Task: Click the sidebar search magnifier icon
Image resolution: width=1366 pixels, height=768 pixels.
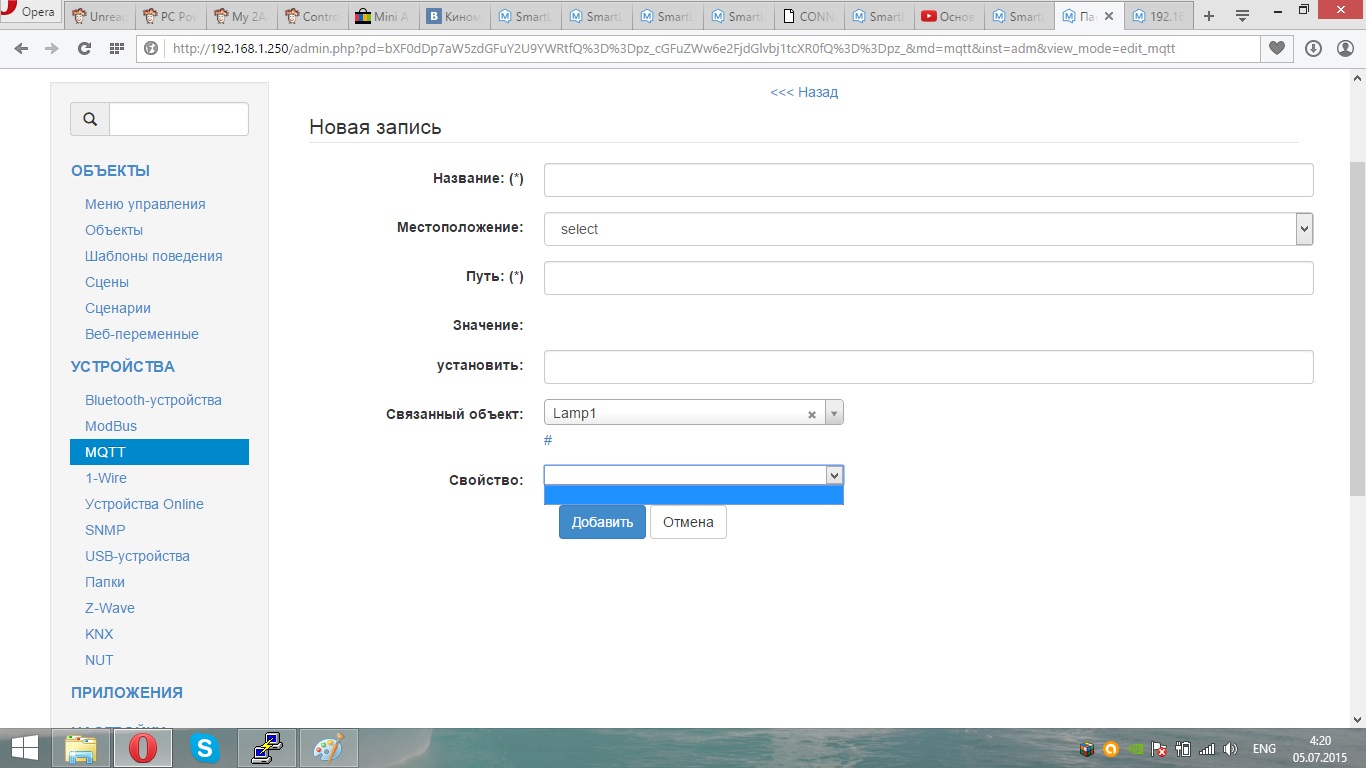Action: 90,119
